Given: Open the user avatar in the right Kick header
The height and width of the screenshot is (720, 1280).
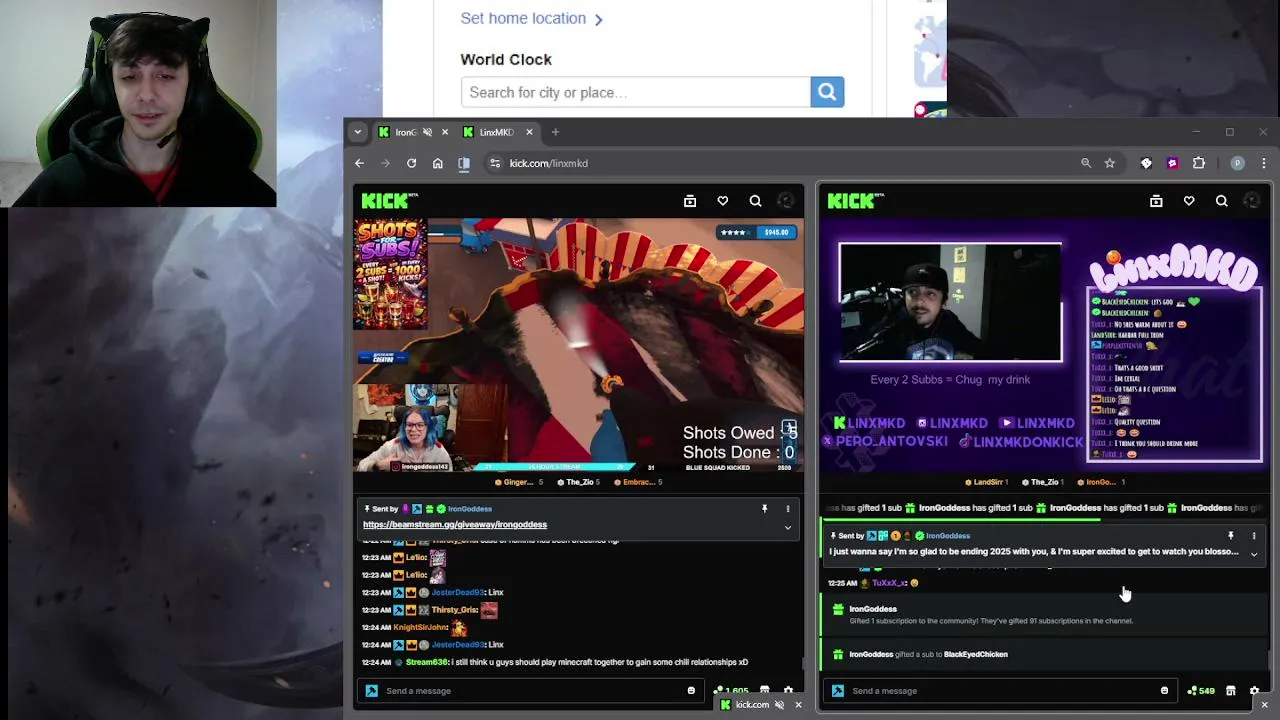Looking at the screenshot, I should 1252,201.
